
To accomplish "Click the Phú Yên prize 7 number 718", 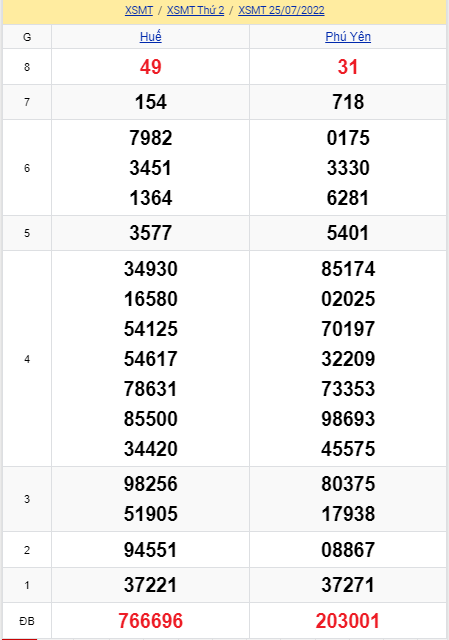I will (x=348, y=102).
